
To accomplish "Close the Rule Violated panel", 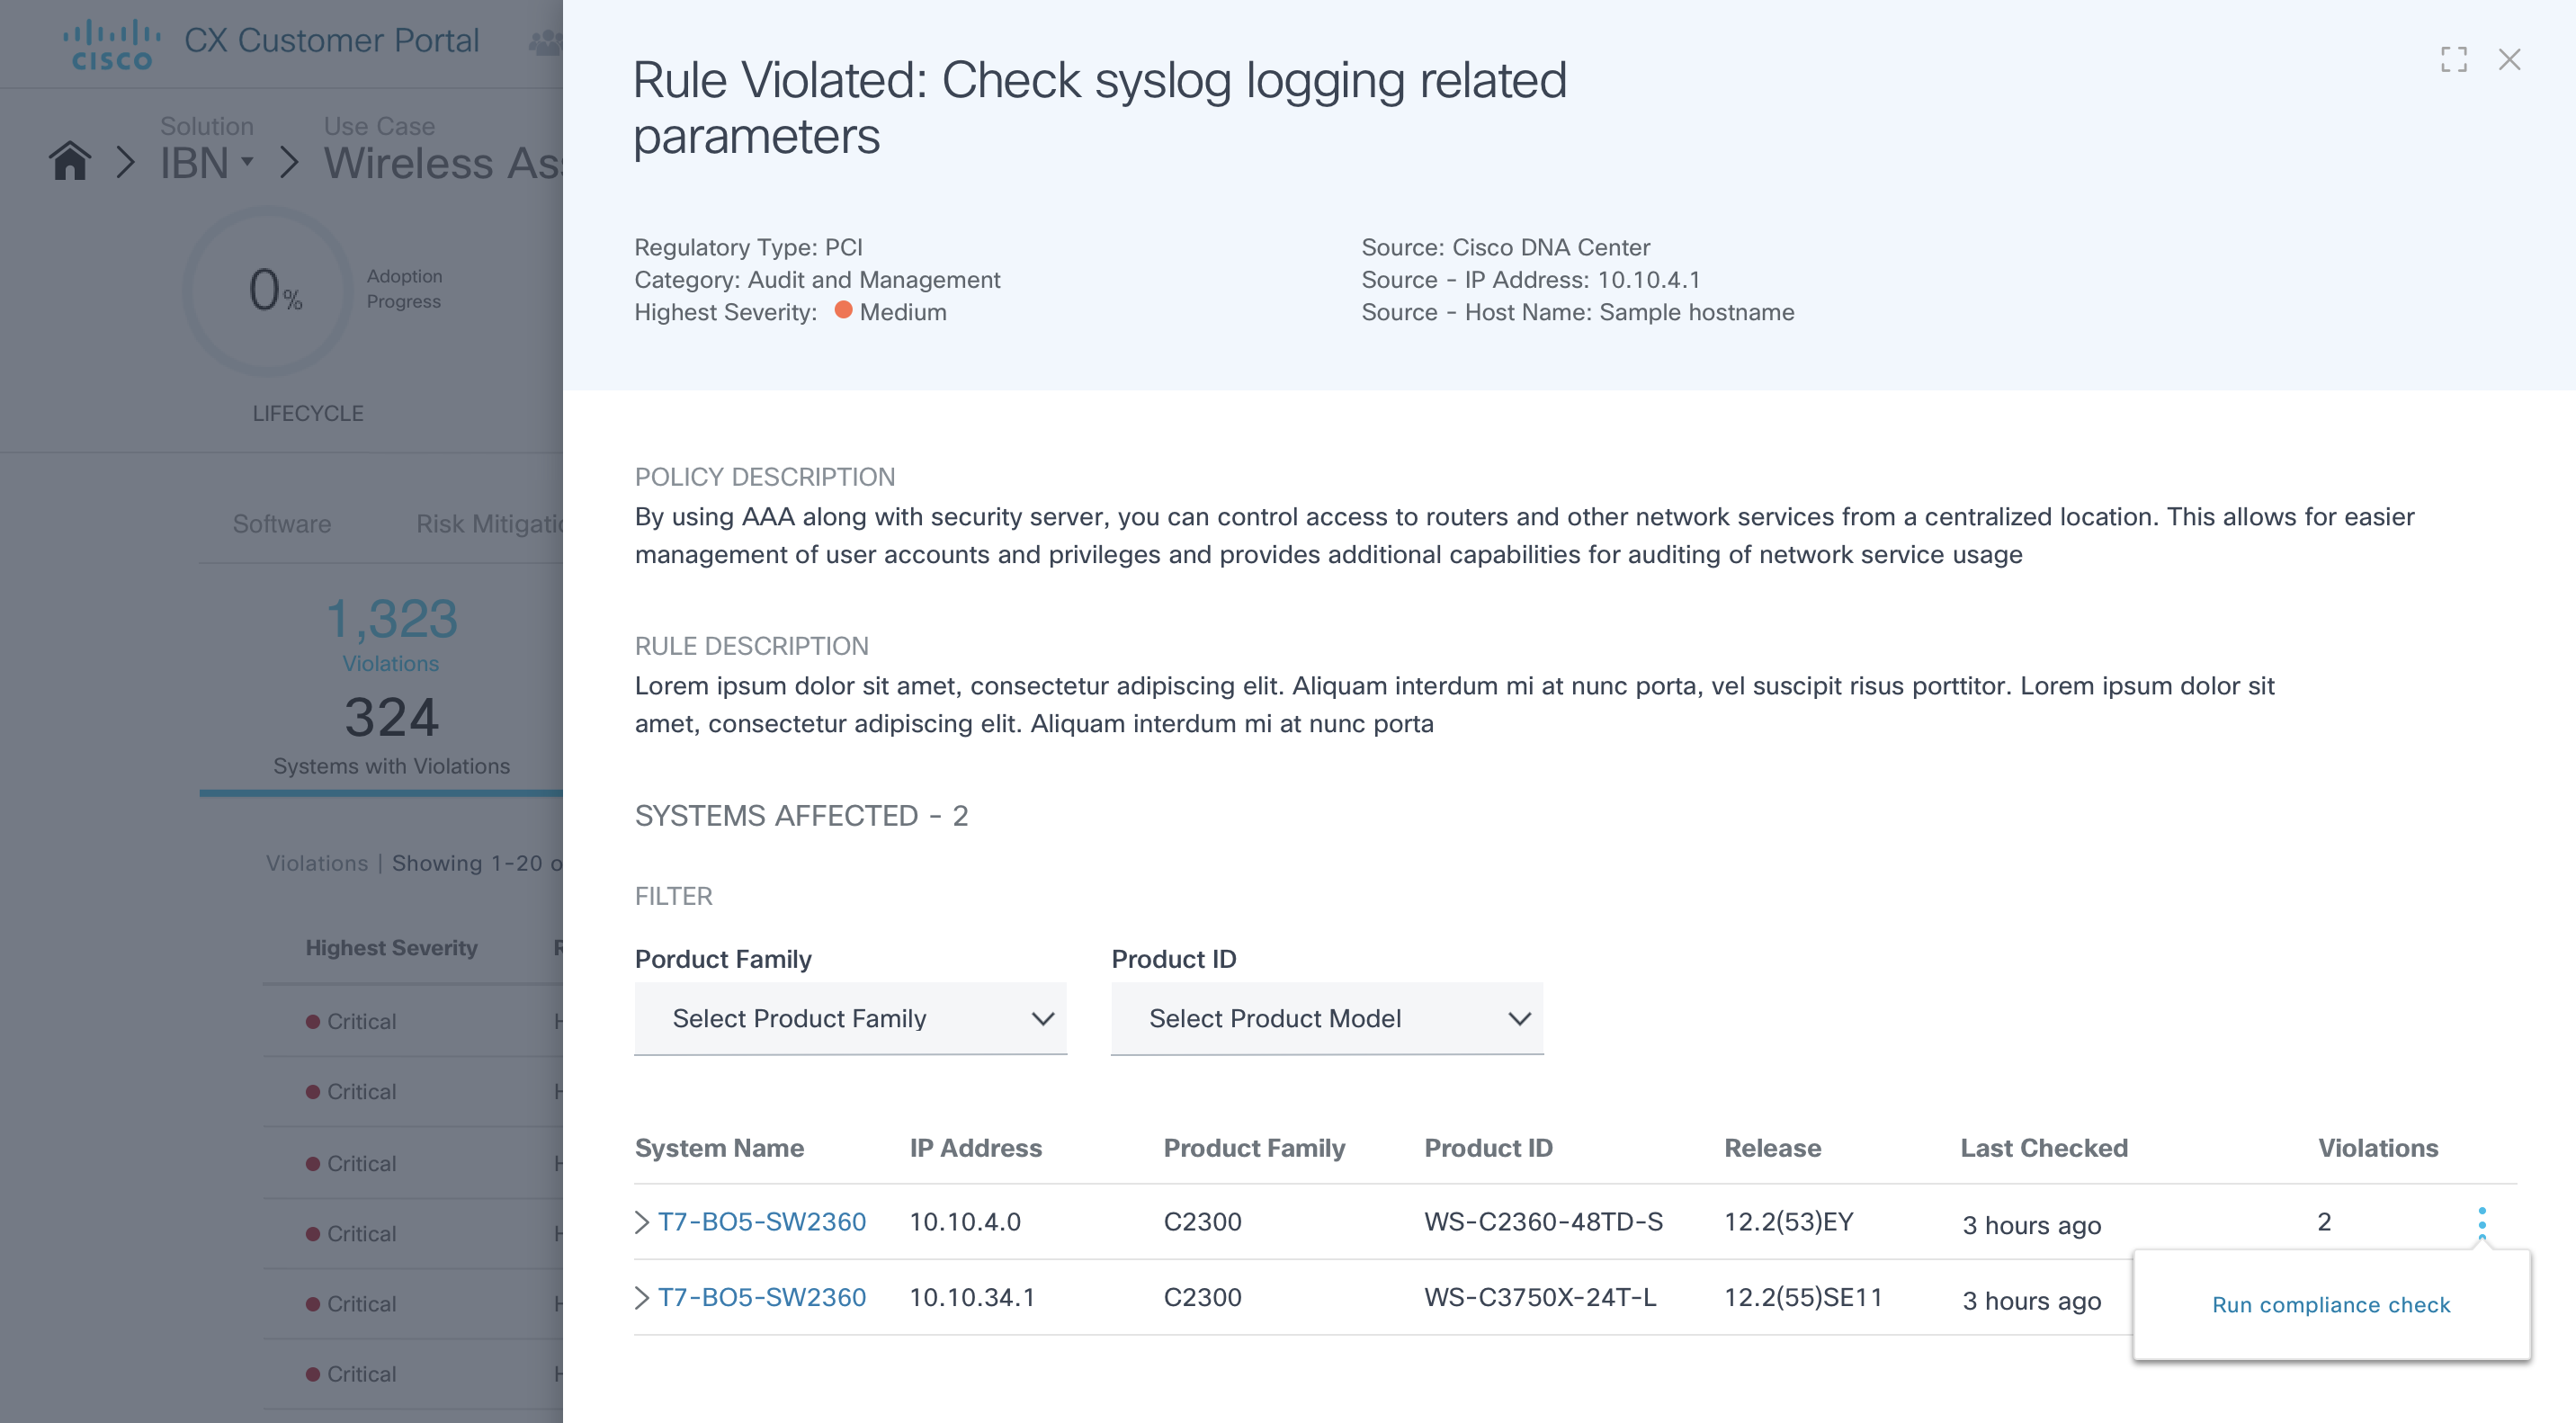I will [2509, 60].
